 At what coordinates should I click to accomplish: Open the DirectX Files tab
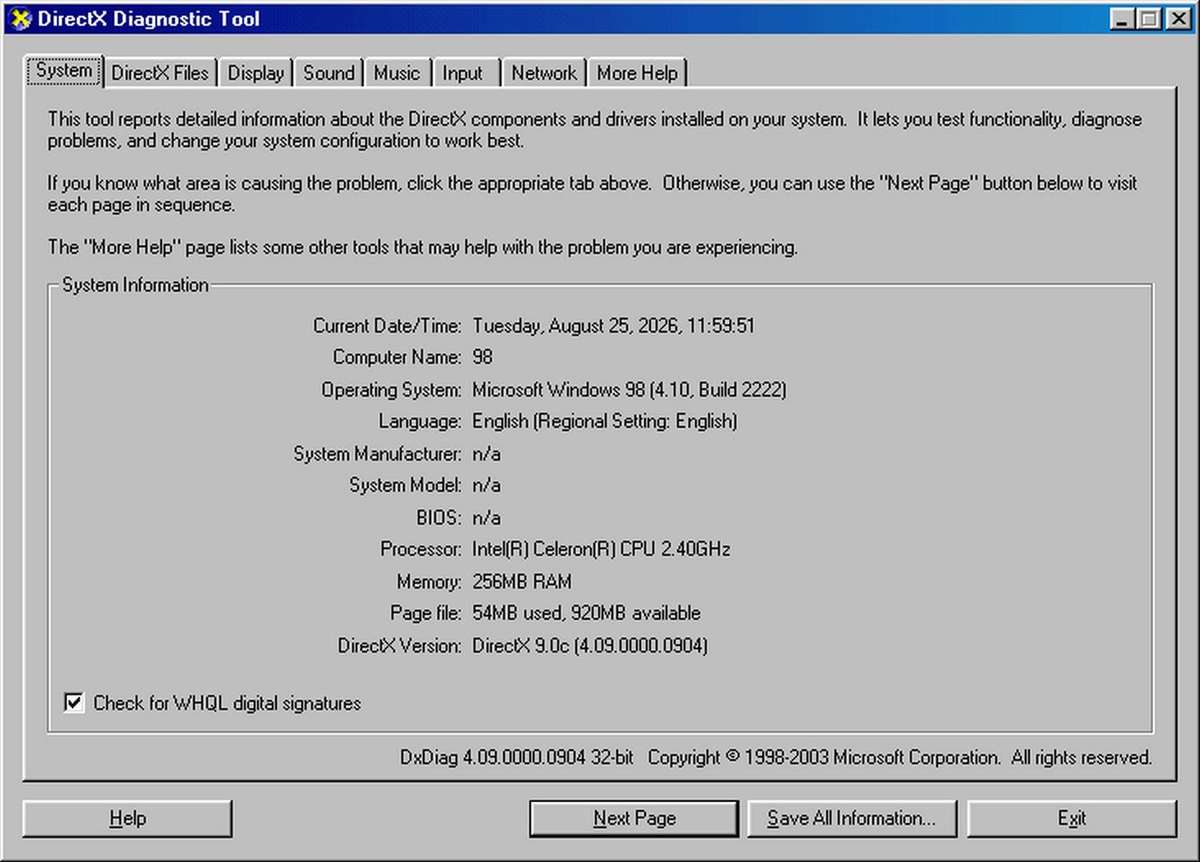pos(160,73)
